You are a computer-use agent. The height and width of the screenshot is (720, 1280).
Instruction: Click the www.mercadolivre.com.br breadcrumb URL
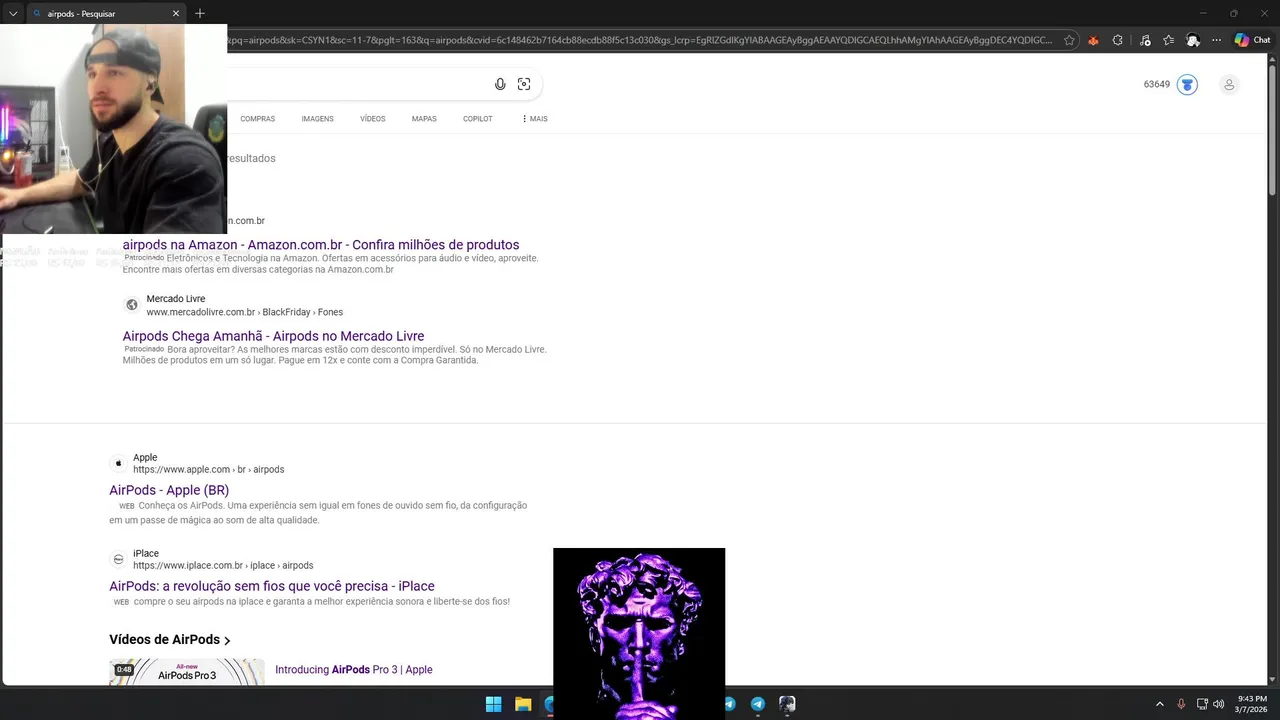(x=244, y=312)
